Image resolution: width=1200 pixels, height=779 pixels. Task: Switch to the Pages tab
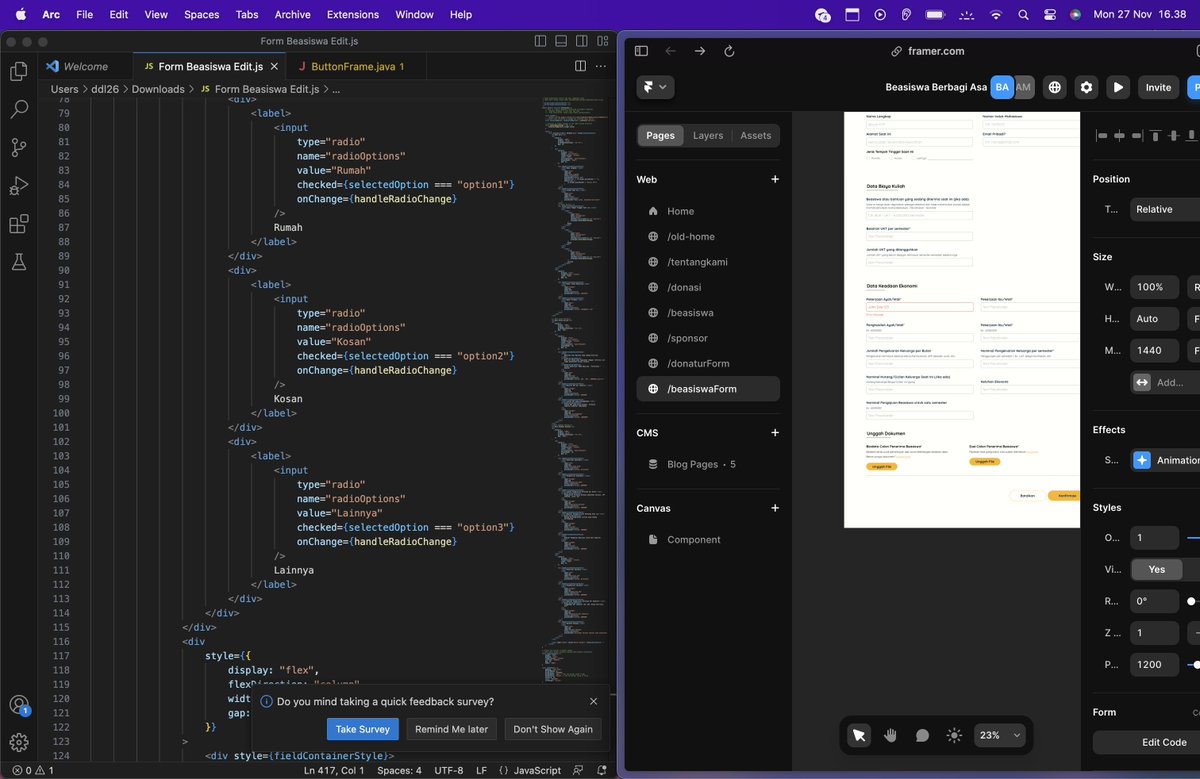(x=660, y=135)
